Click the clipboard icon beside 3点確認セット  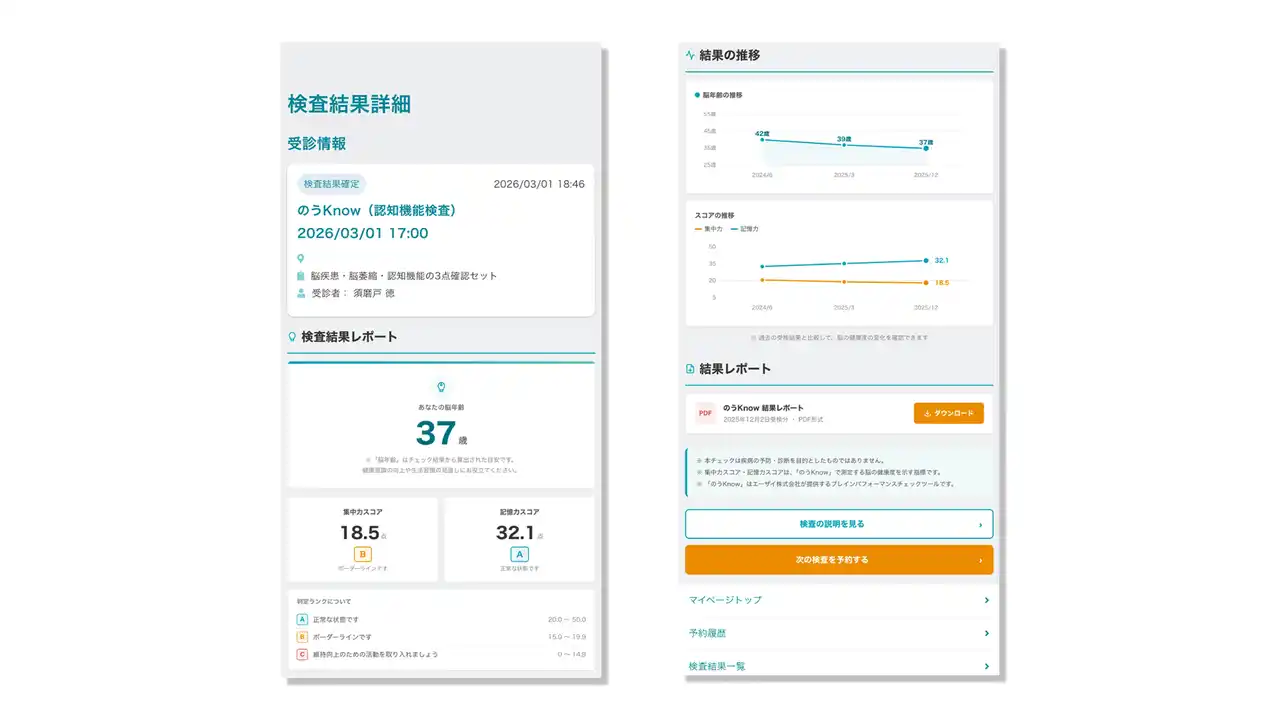click(301, 276)
